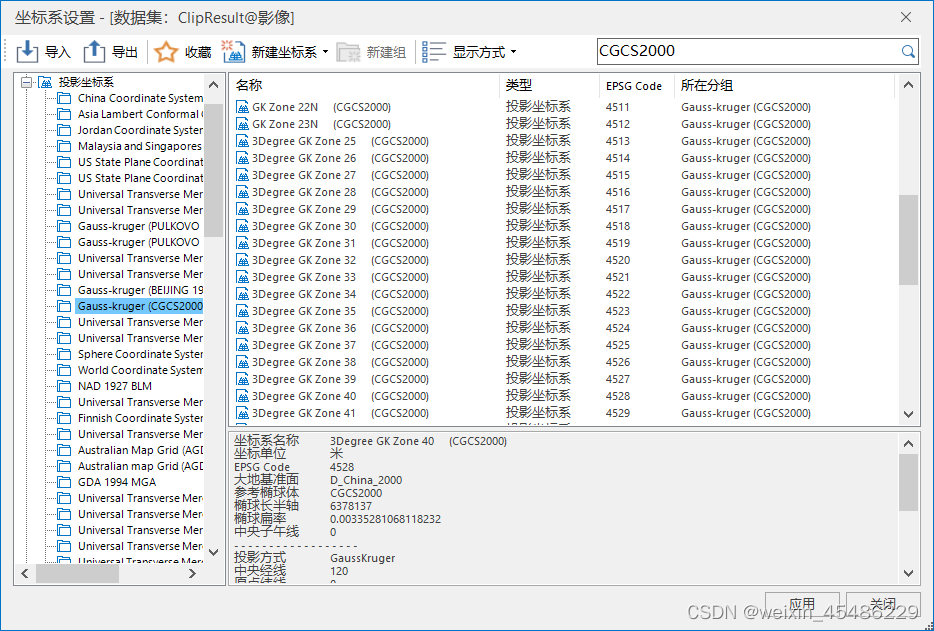The height and width of the screenshot is (631, 934).
Task: Select the Gauss-kruger (BEIJING 19 tree item
Action: pyautogui.click(x=141, y=290)
